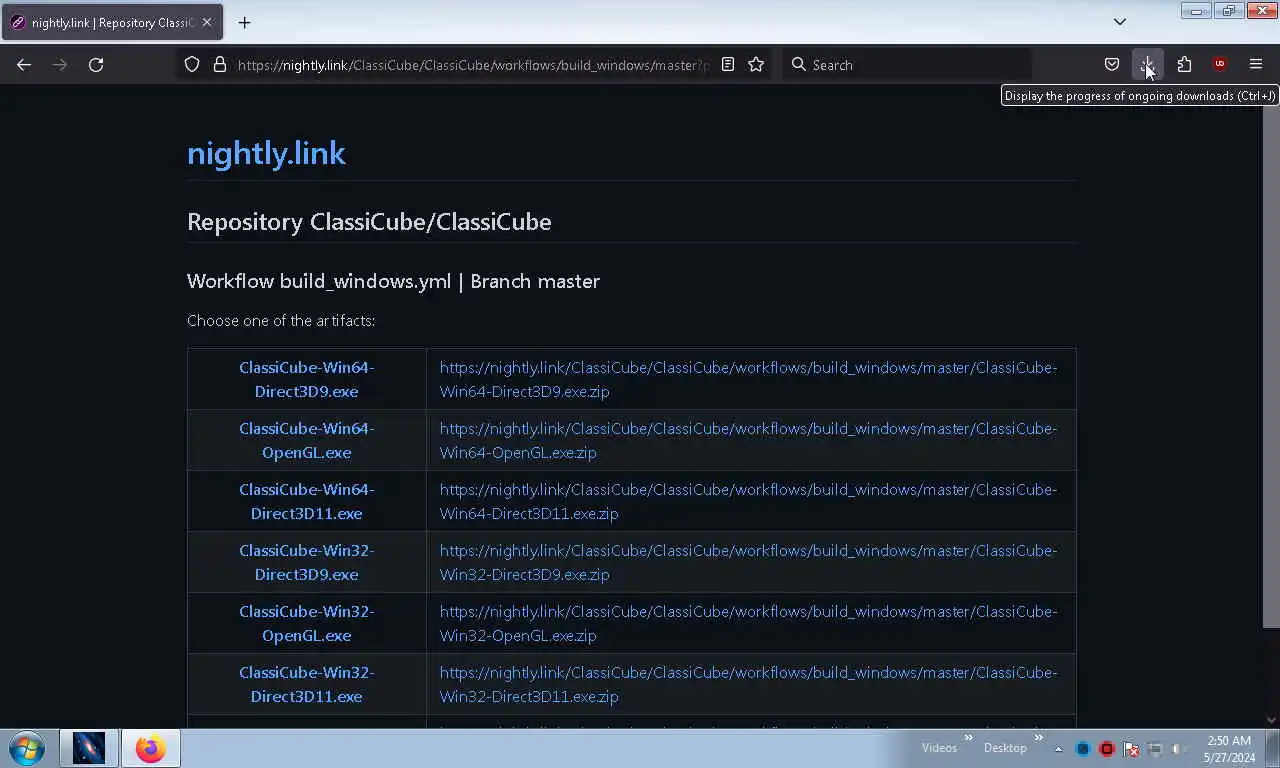Download ClassiCube-Win32-Direct3D11.exe artifact
The height and width of the screenshot is (768, 1280).
coord(306,684)
